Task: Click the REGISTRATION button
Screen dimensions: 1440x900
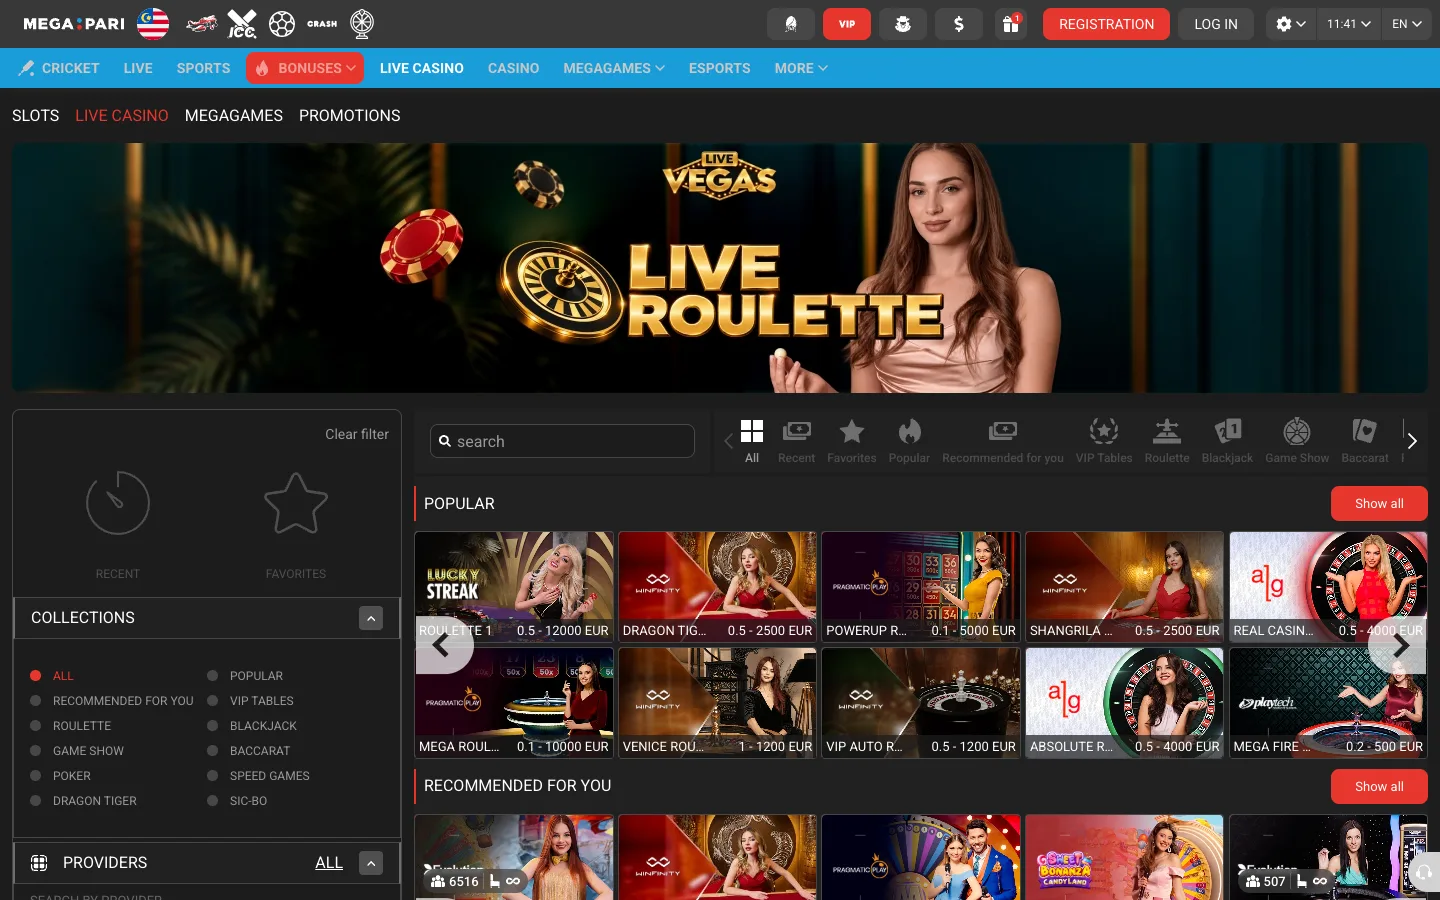Action: 1106,24
